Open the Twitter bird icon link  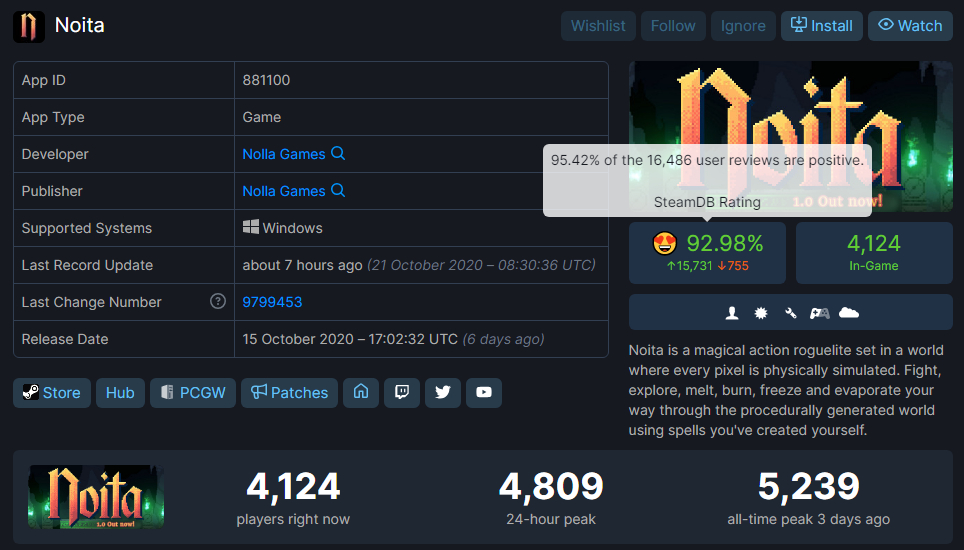(443, 392)
